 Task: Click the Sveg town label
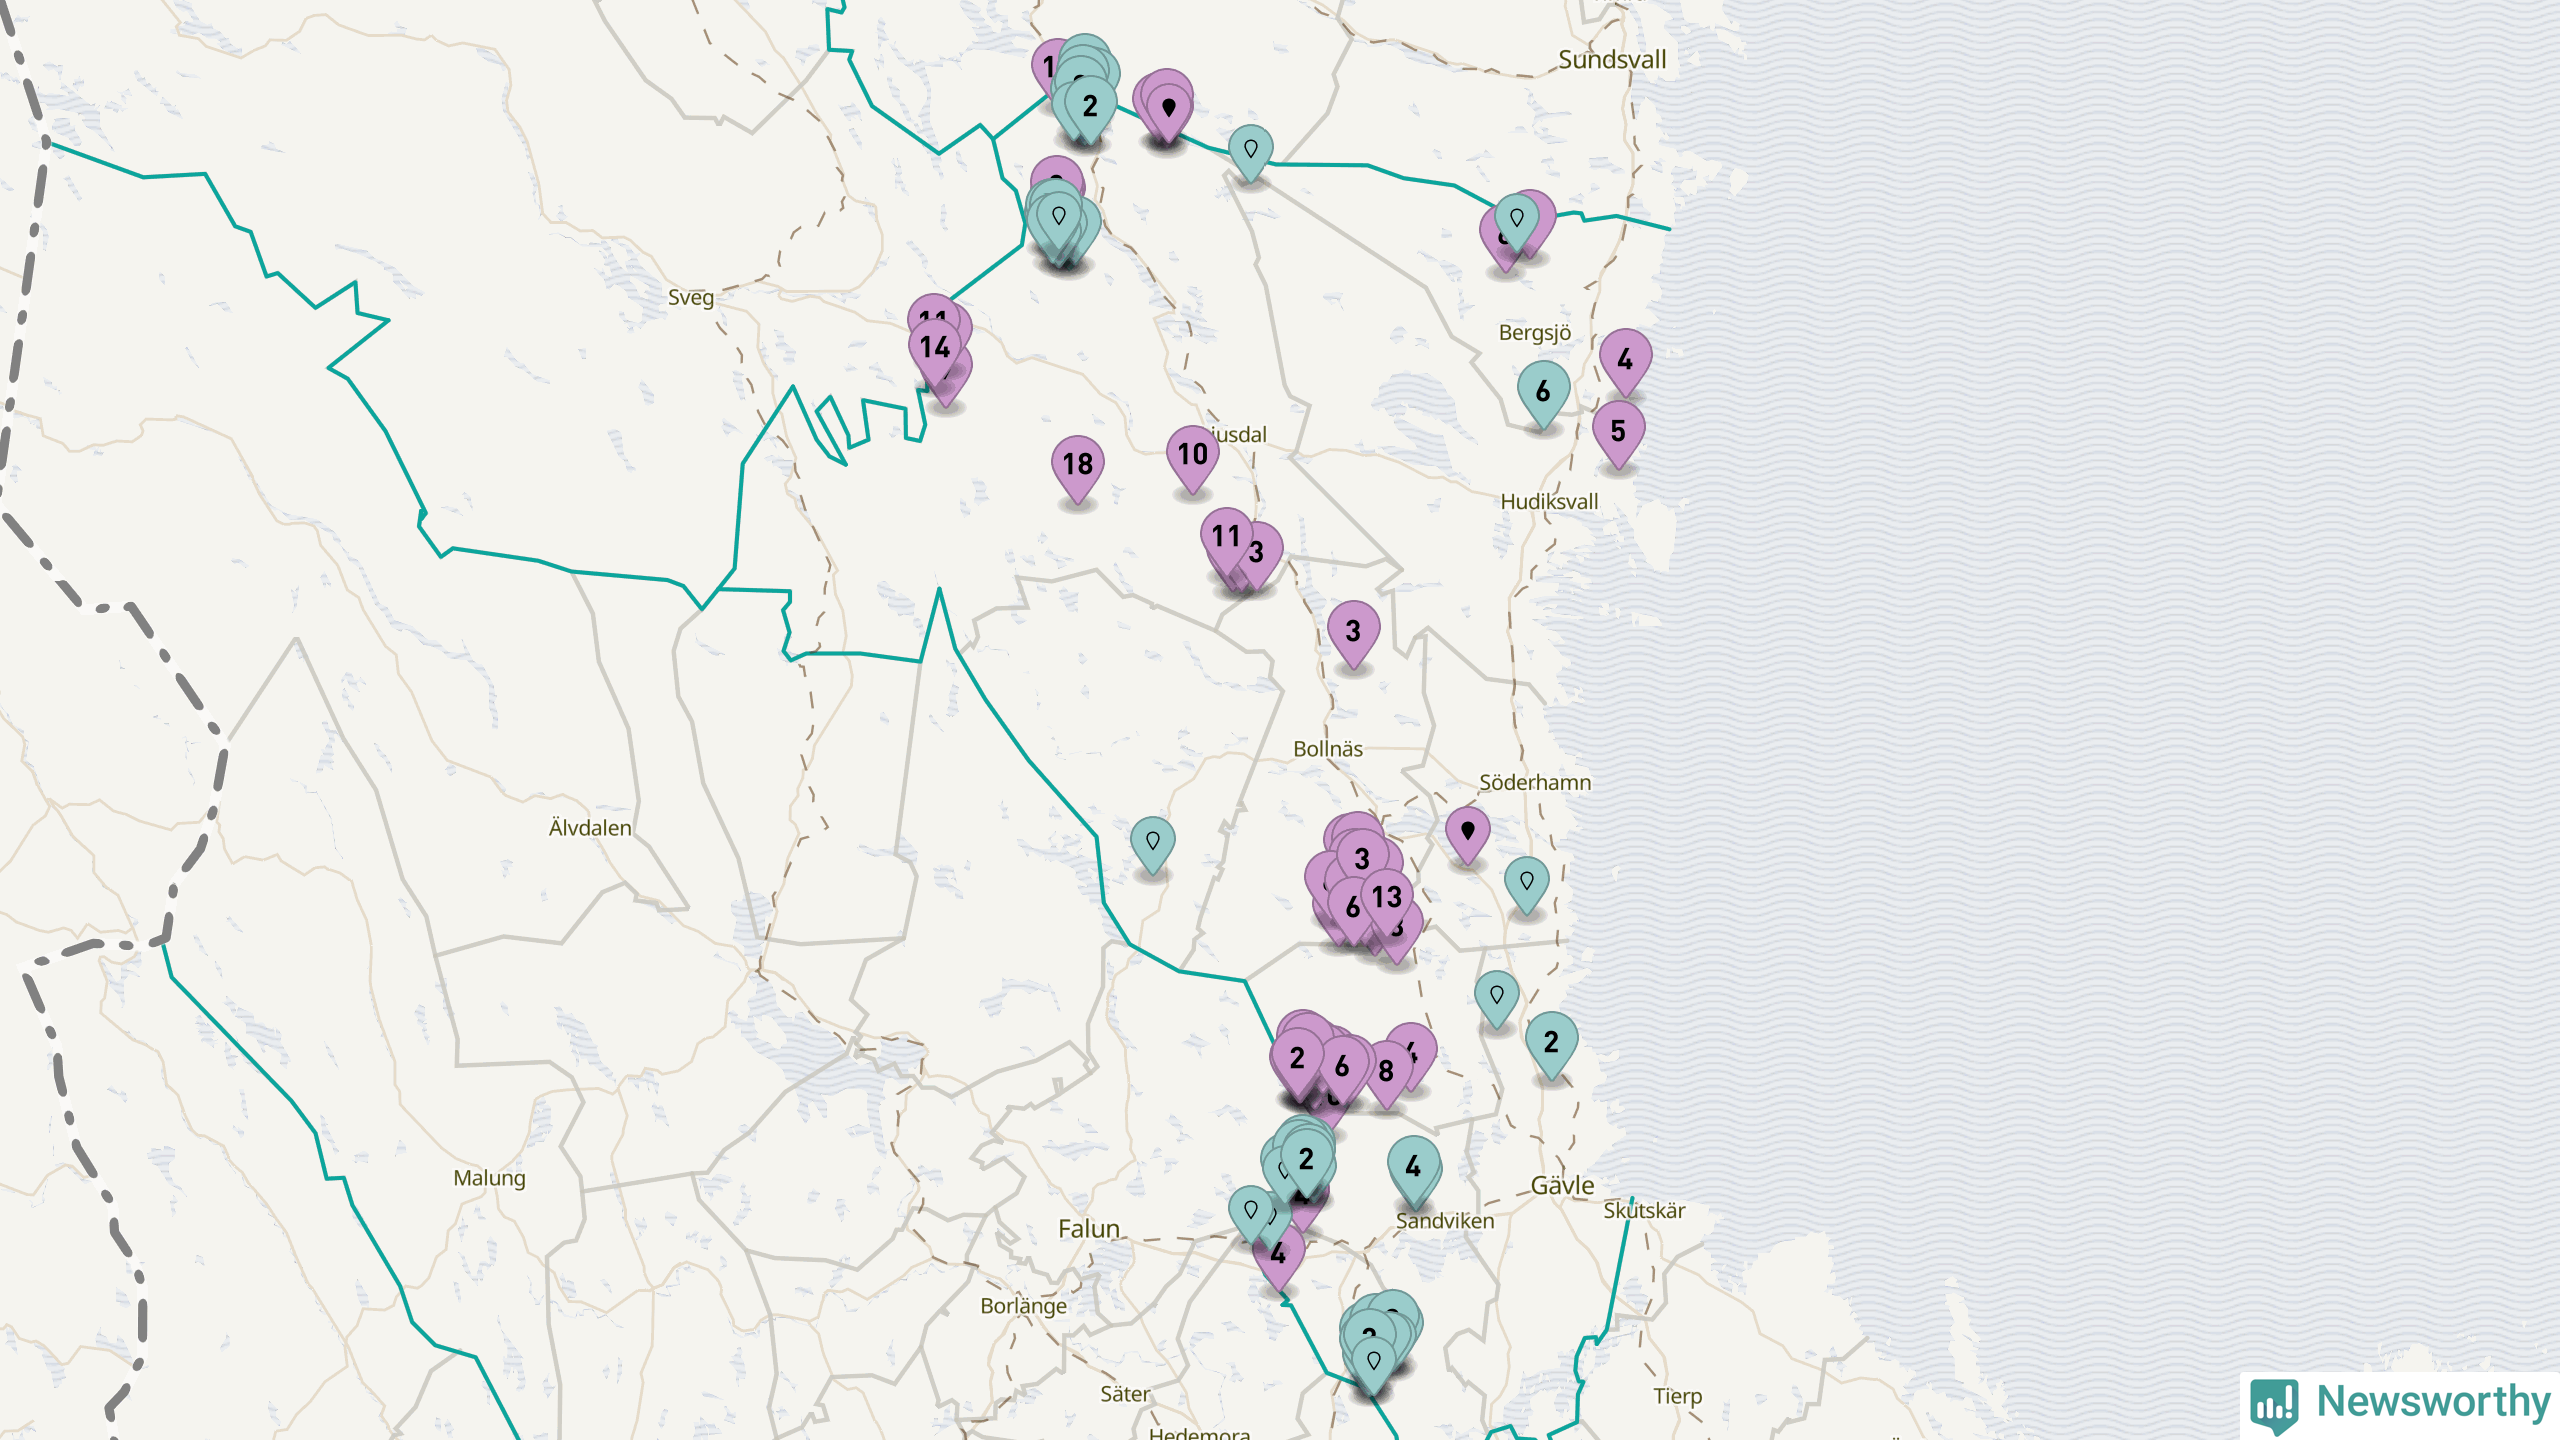[691, 298]
